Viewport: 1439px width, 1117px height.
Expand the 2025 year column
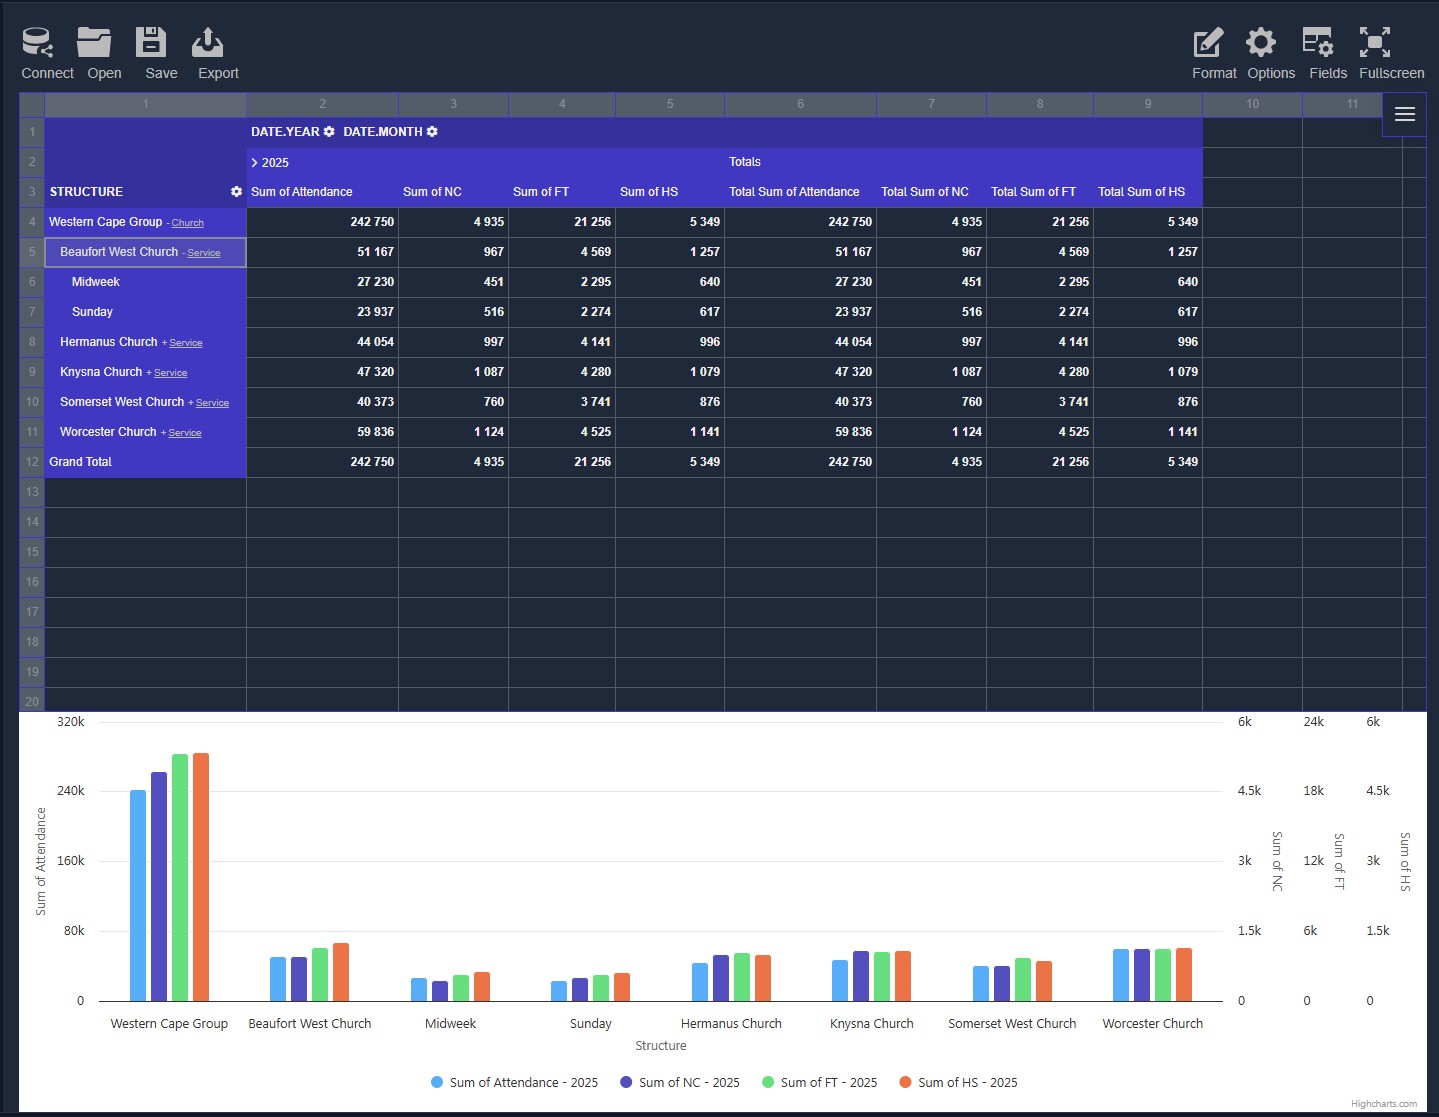click(254, 162)
